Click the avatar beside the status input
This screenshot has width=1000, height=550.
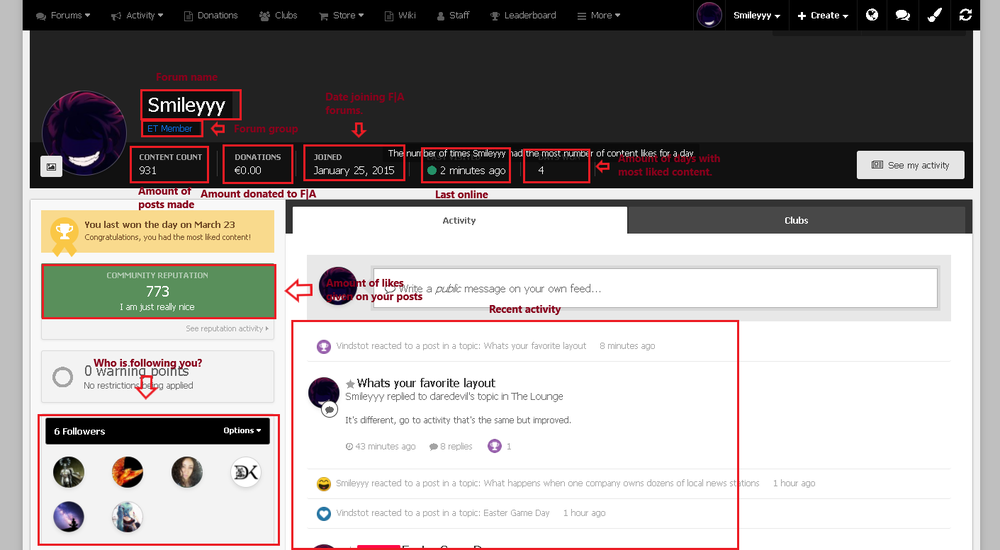coord(337,286)
